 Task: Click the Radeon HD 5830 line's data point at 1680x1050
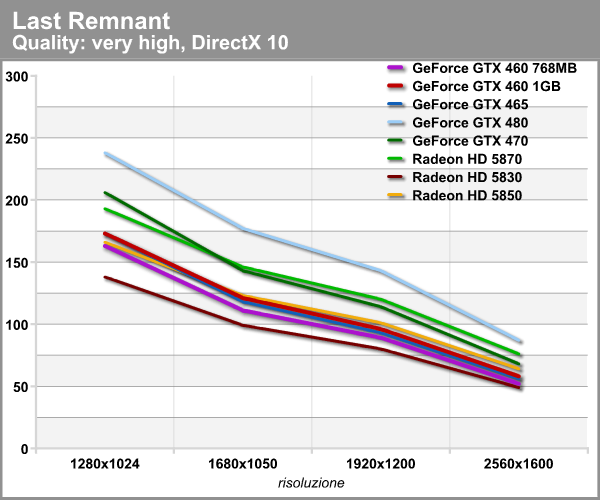coord(243,325)
